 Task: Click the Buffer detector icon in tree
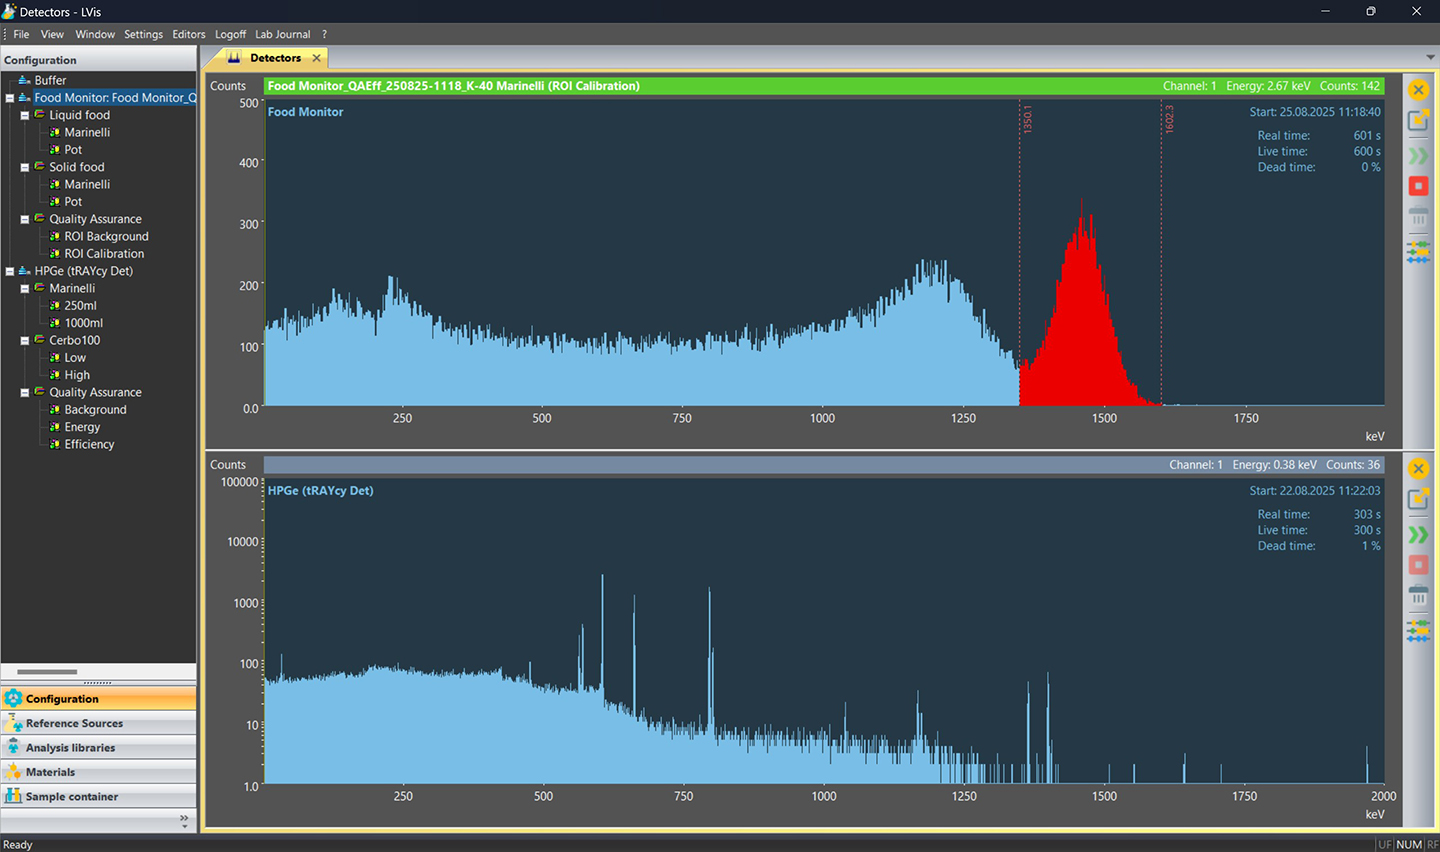point(24,80)
